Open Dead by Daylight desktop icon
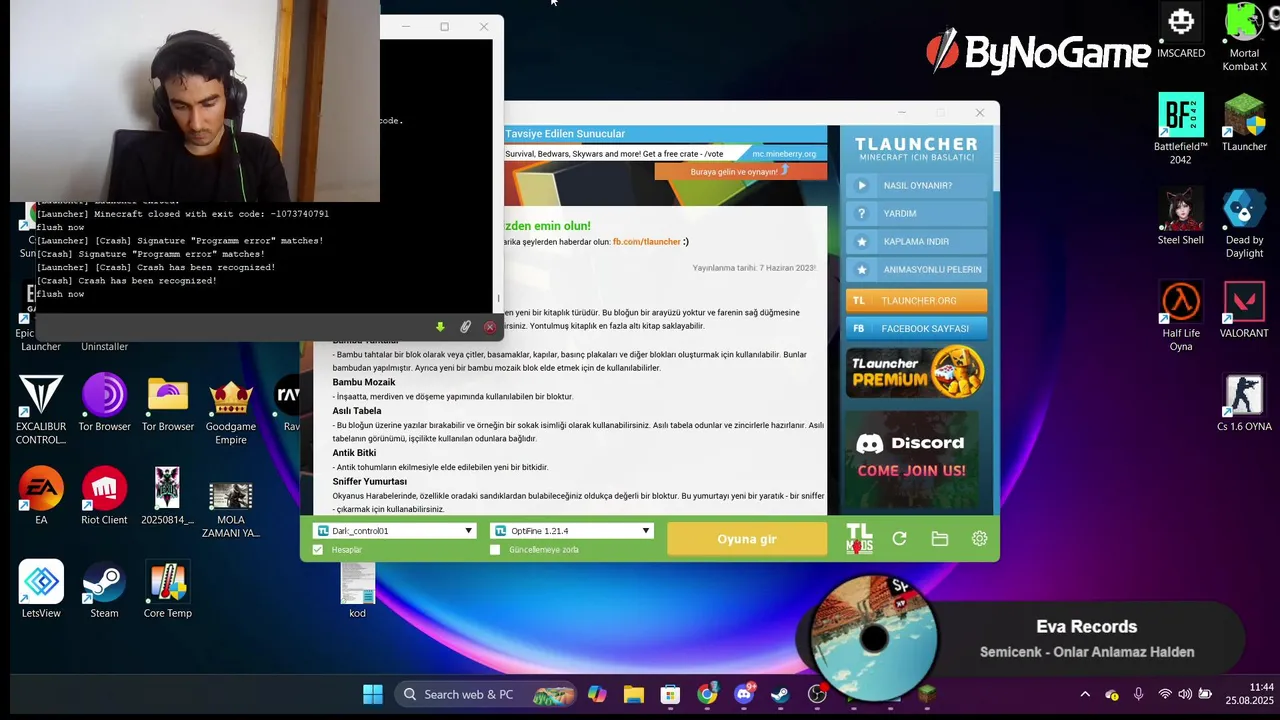 pos(1244,223)
